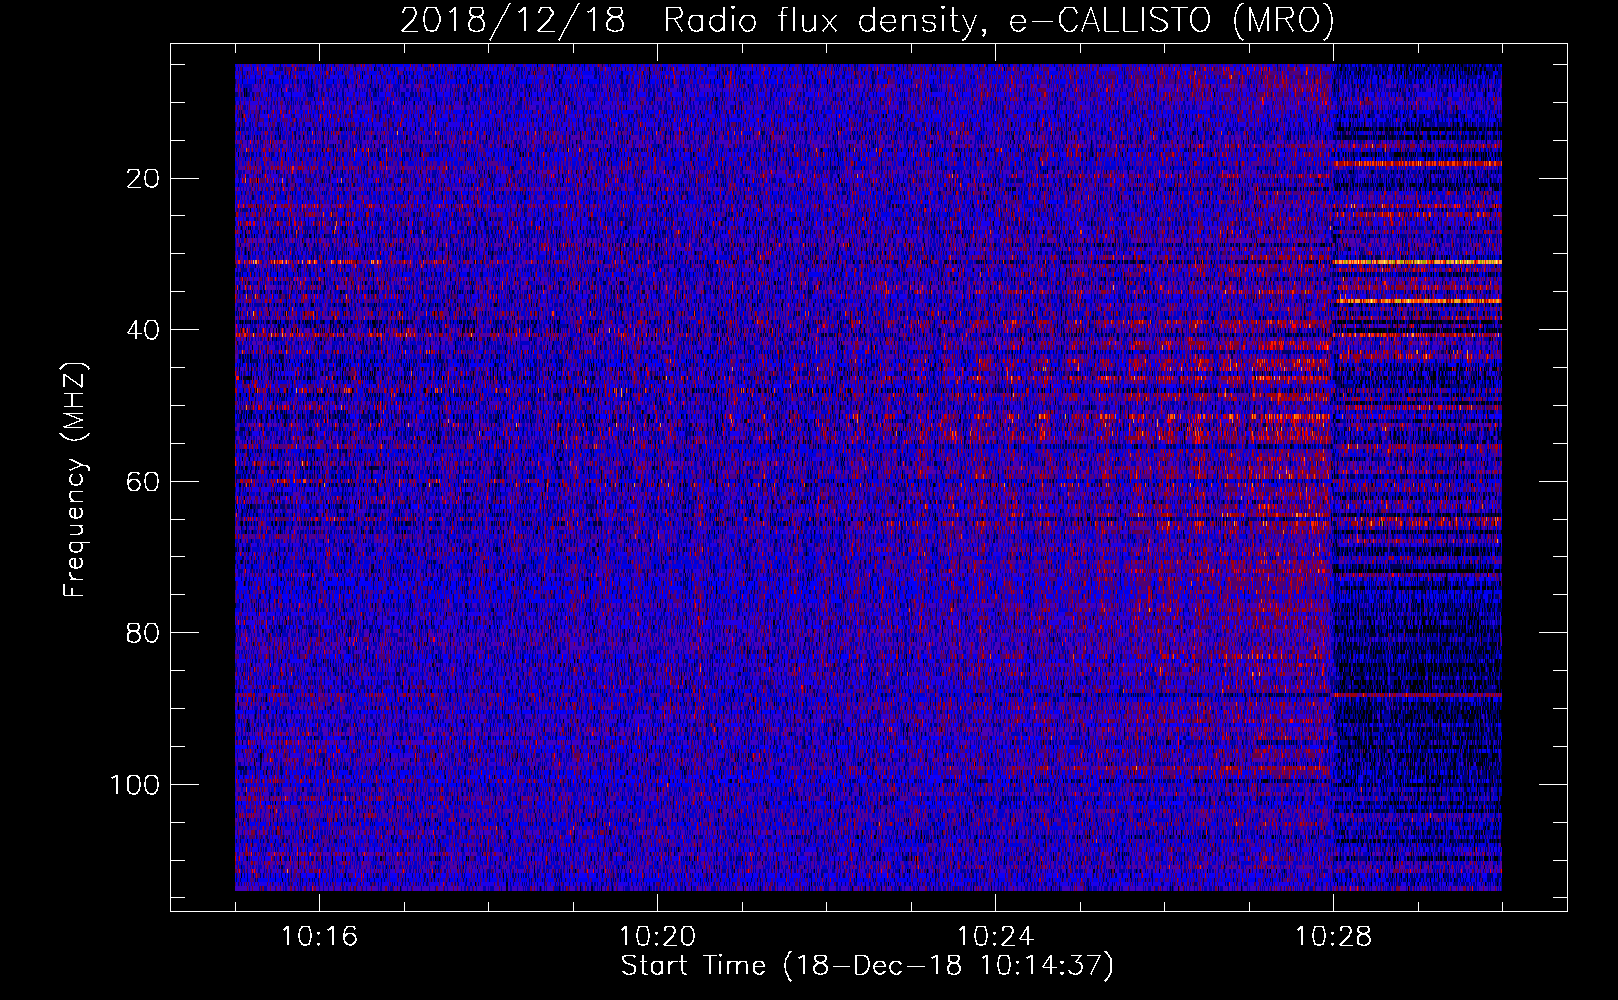Click the red horizontal line near 88 MHz after 10:28

[1417, 694]
